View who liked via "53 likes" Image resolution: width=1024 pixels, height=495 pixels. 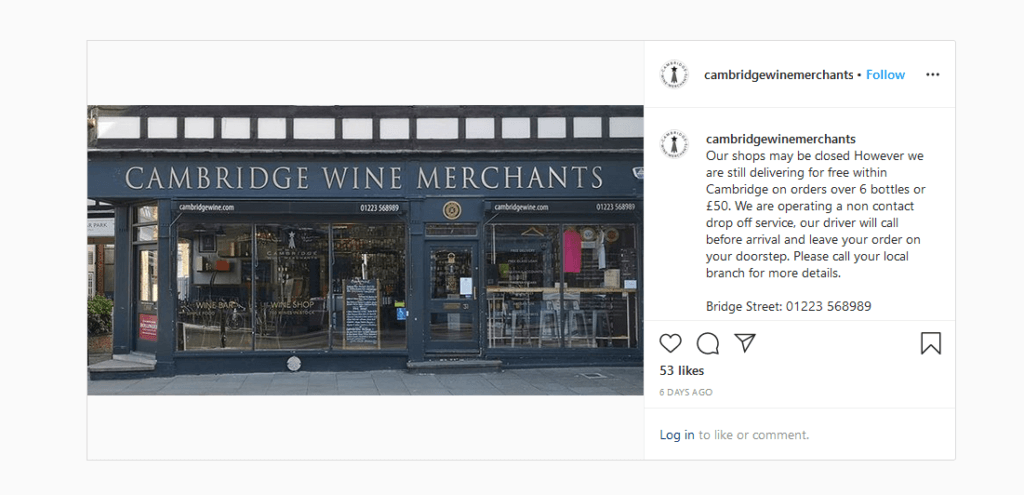coord(682,371)
